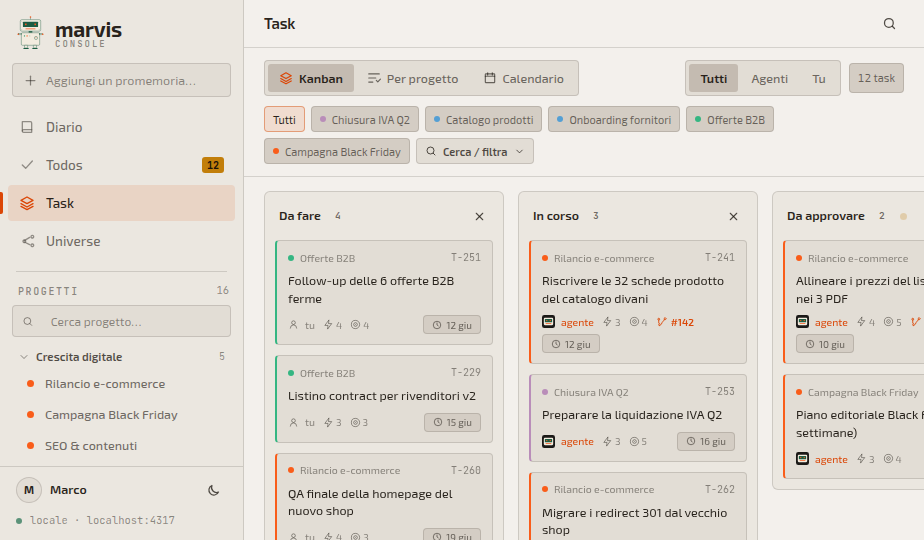
Task: Switch to the Calendario view
Action: [x=524, y=78]
